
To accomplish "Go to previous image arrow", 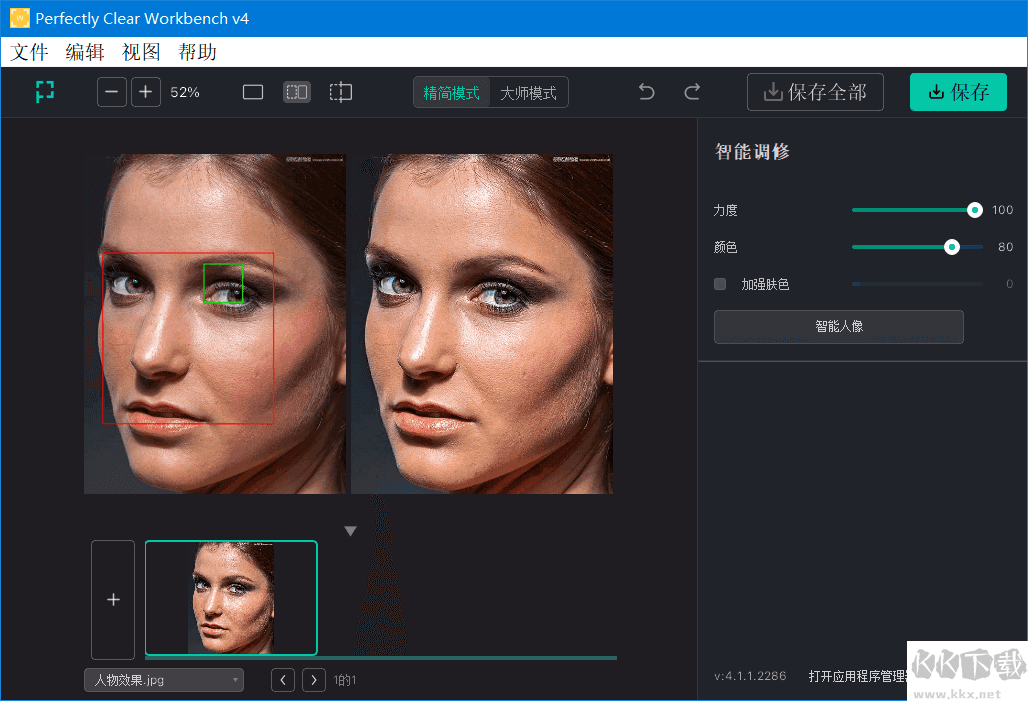I will (283, 680).
